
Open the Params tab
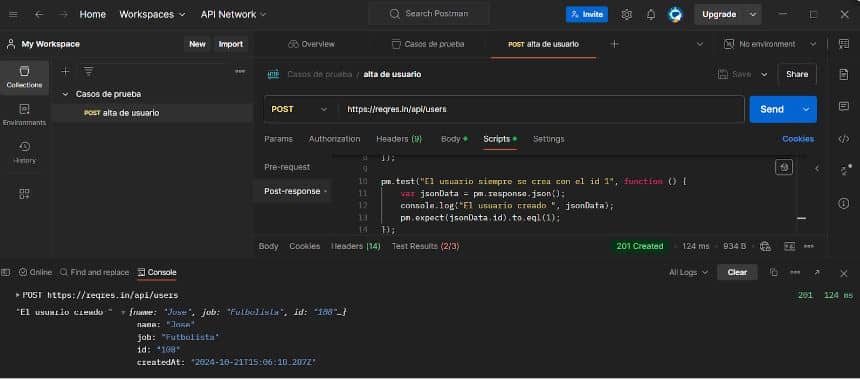[x=278, y=139]
